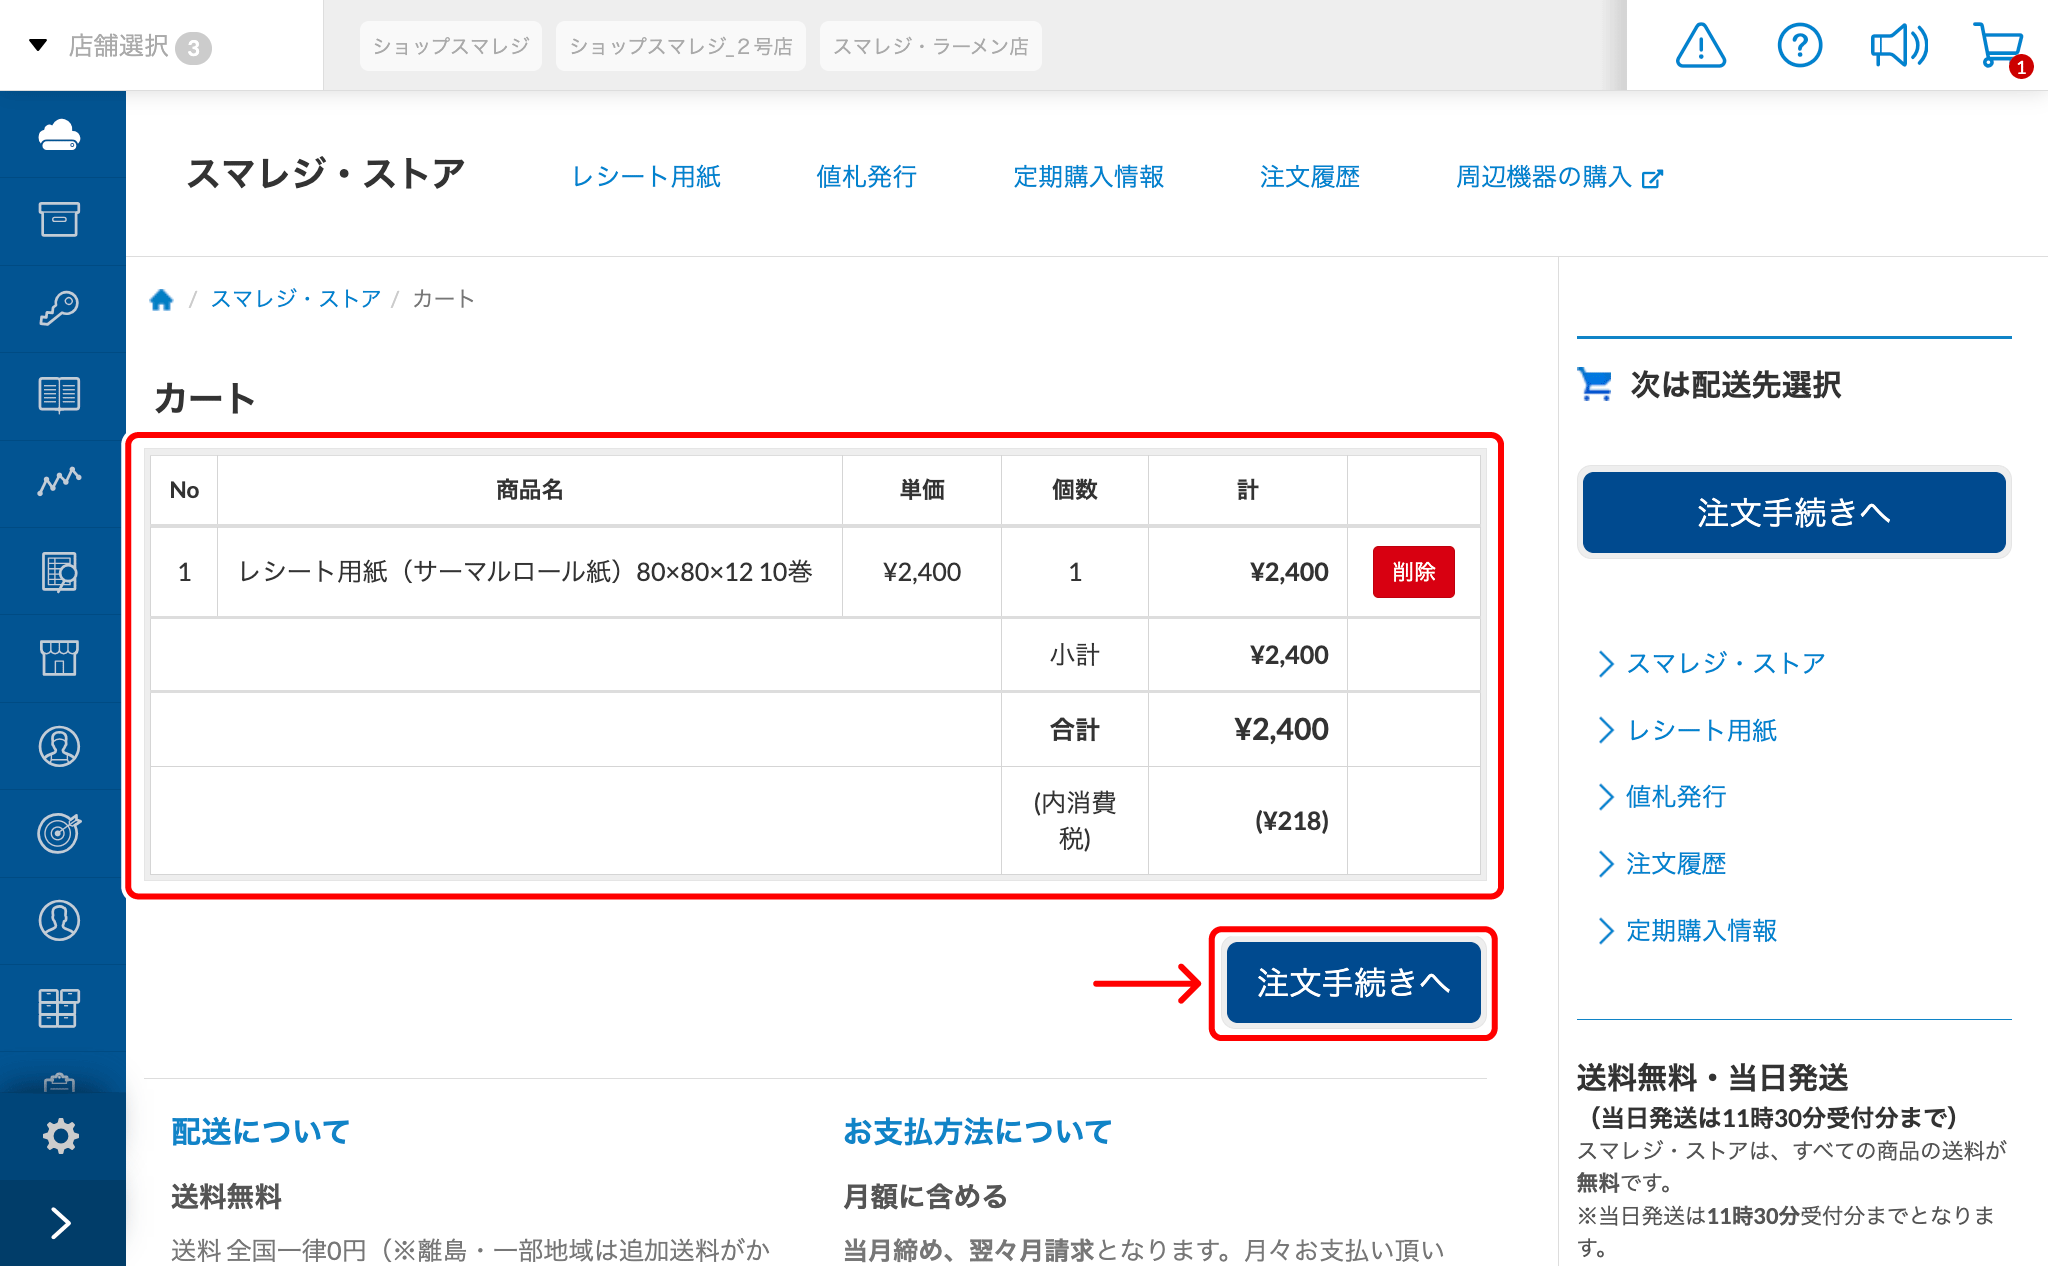
Task: Click 注文手続きへ button below cart table
Action: point(1353,983)
